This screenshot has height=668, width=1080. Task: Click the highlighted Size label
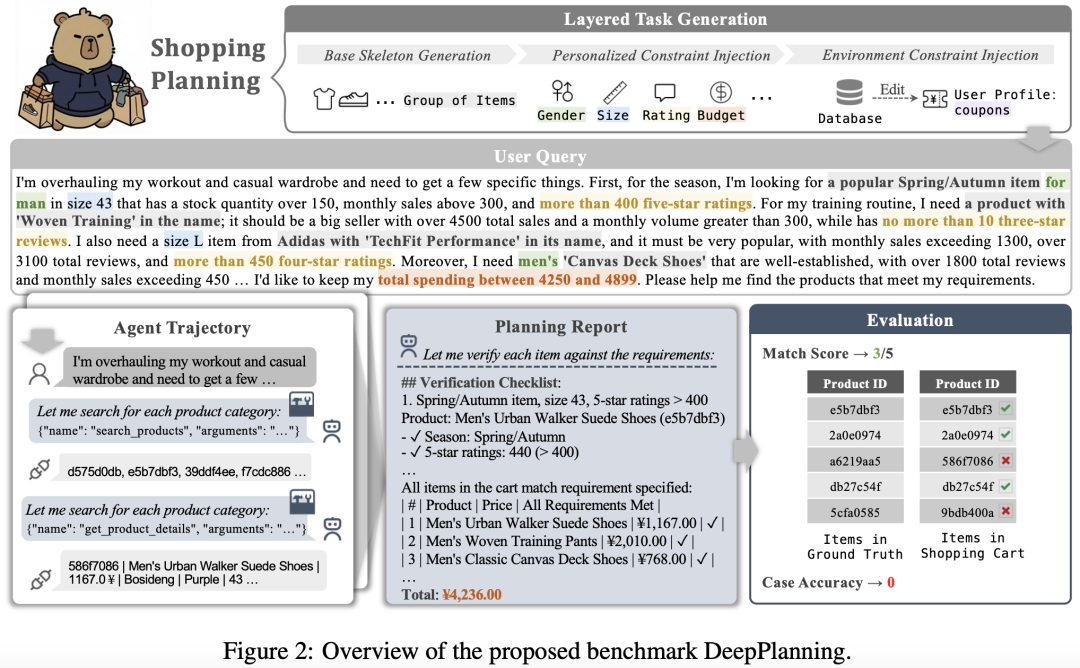pyautogui.click(x=612, y=115)
